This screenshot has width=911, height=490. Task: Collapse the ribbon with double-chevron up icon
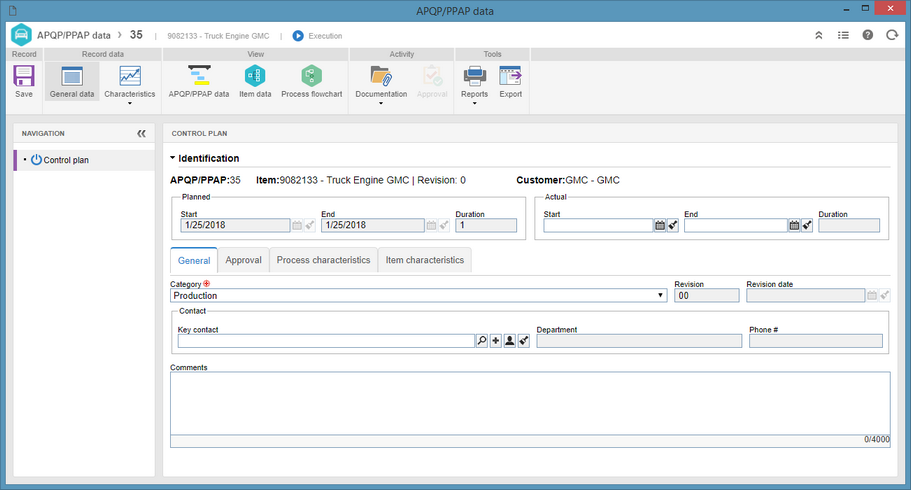coord(819,35)
